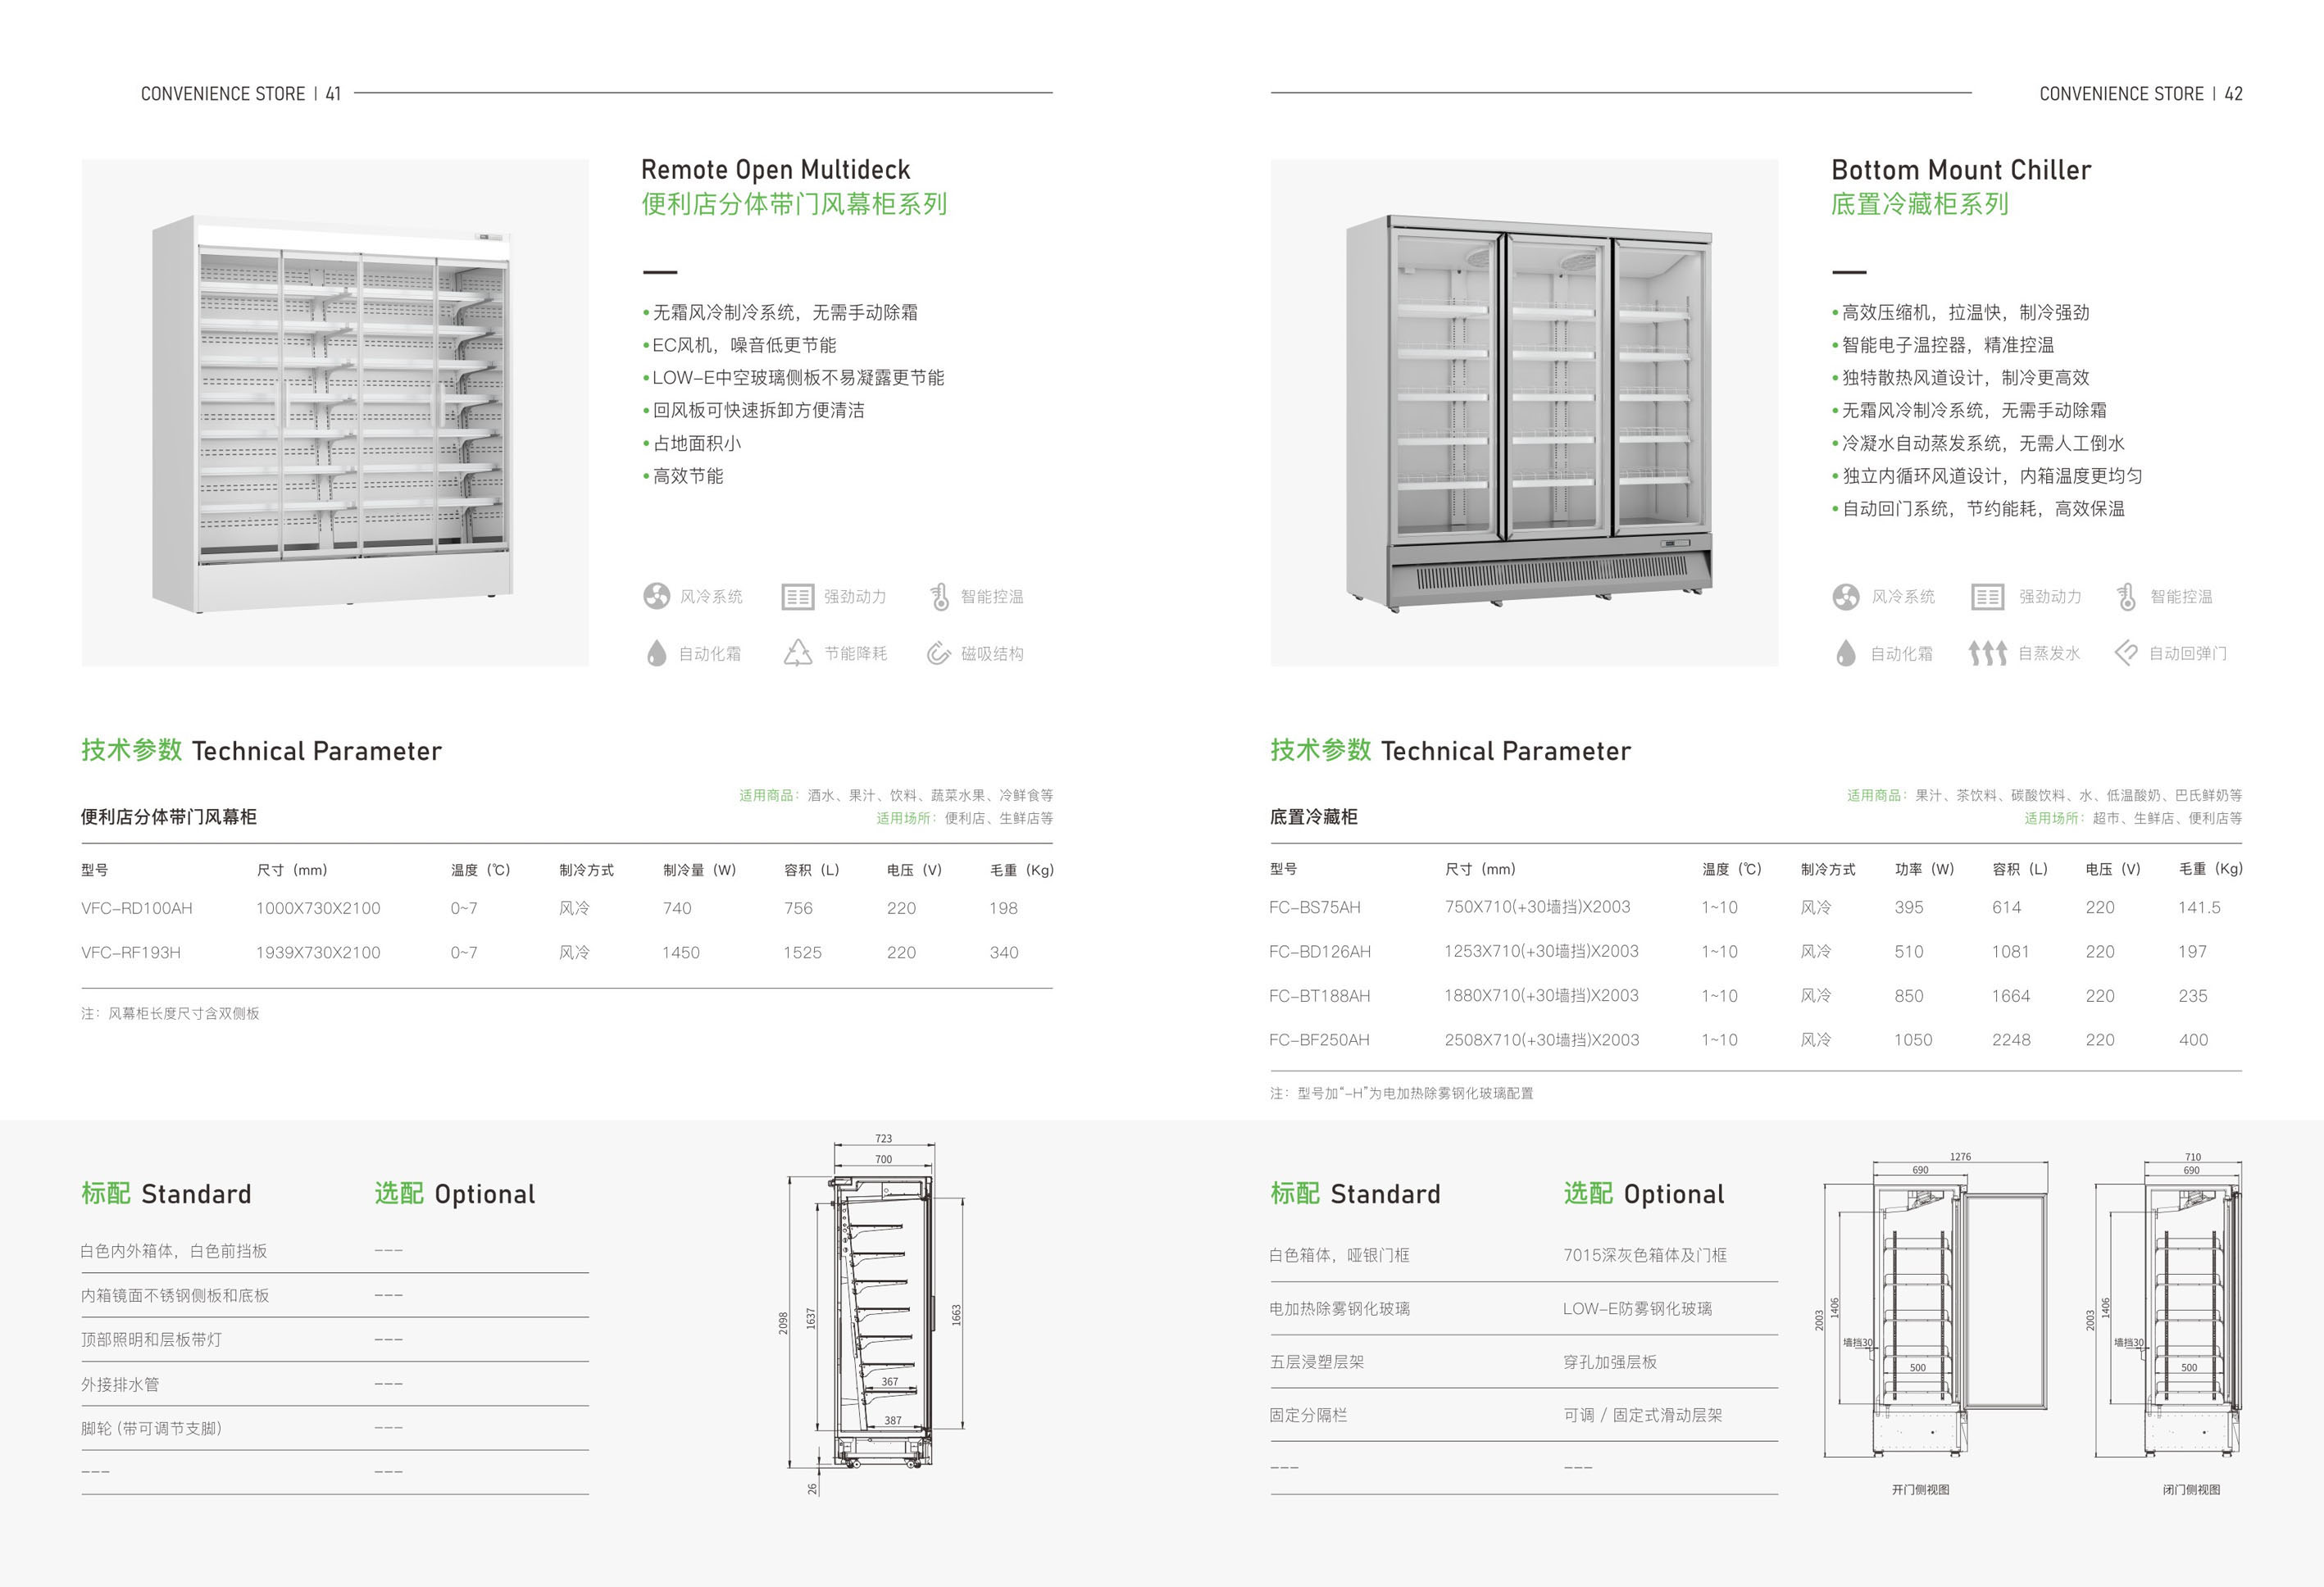Click the 底置冷藏柜系列 green title
Screen dimensions: 2324x1587
(x=1920, y=204)
